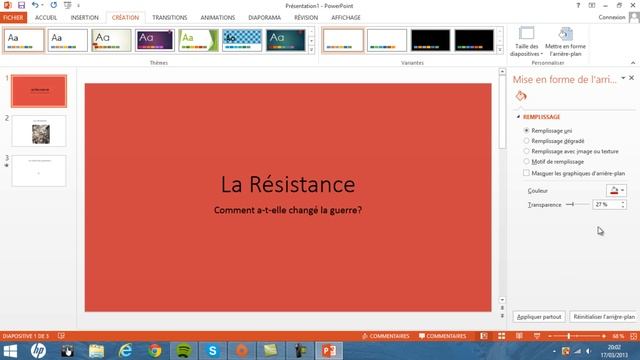Open the FICHIER tab
The image size is (640, 360).
coord(13,18)
